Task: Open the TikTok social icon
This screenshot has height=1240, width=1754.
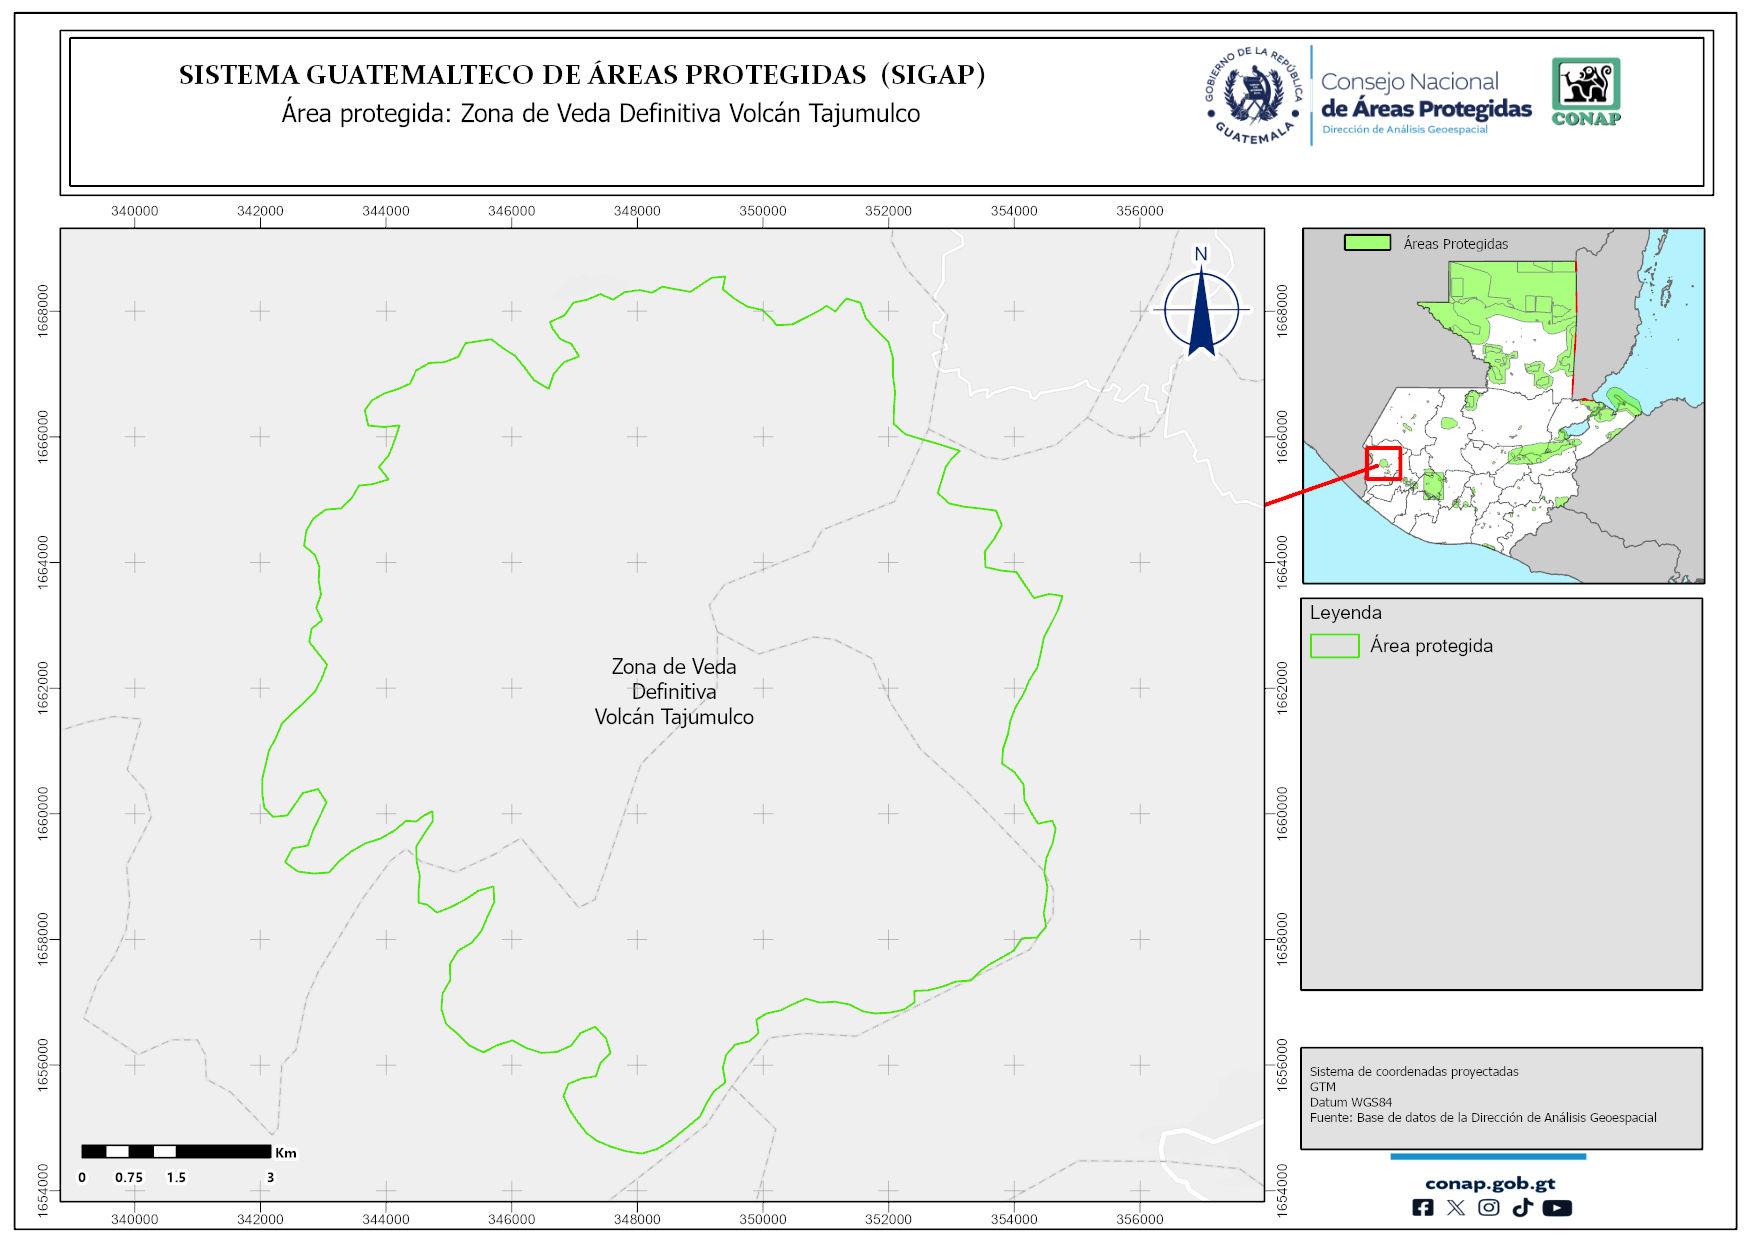Action: pyautogui.click(x=1522, y=1208)
